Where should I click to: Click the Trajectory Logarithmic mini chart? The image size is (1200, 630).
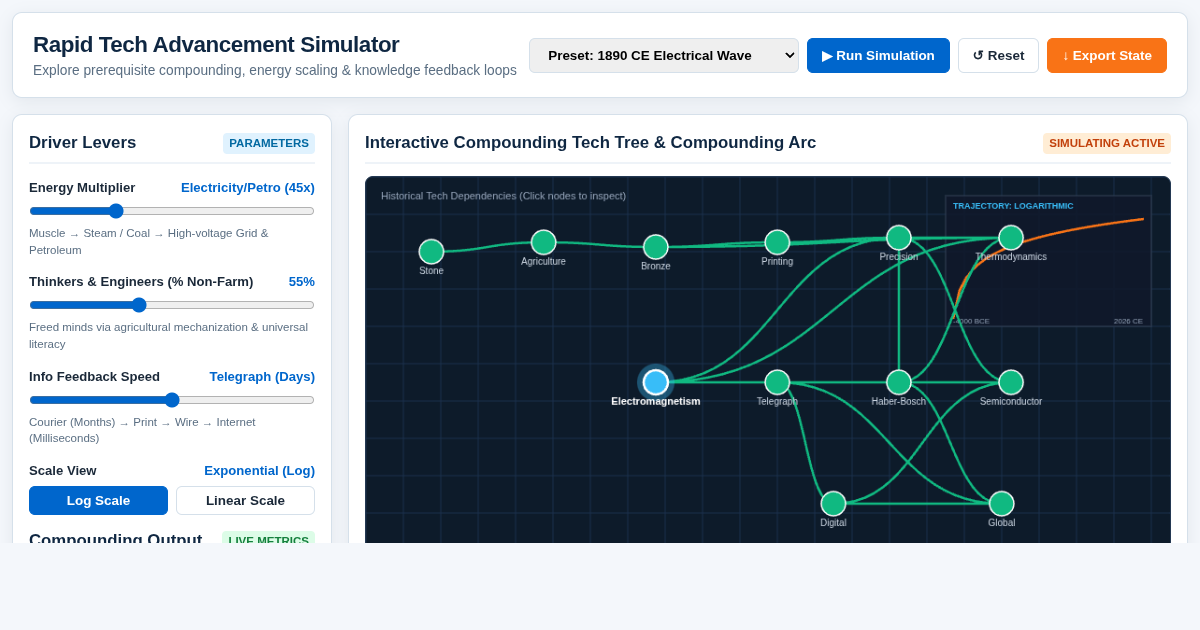[x=1048, y=261]
